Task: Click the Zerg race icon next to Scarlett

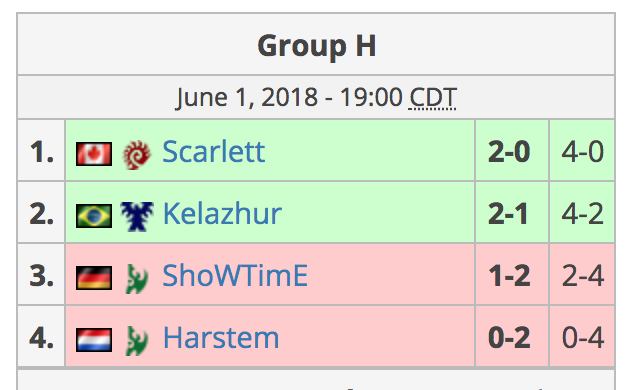Action: click(x=137, y=155)
